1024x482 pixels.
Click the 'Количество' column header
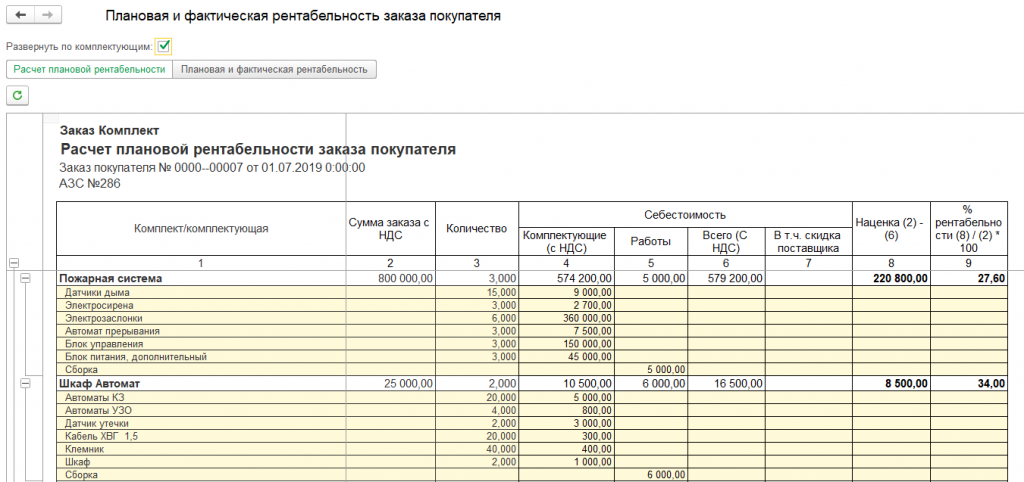point(477,229)
